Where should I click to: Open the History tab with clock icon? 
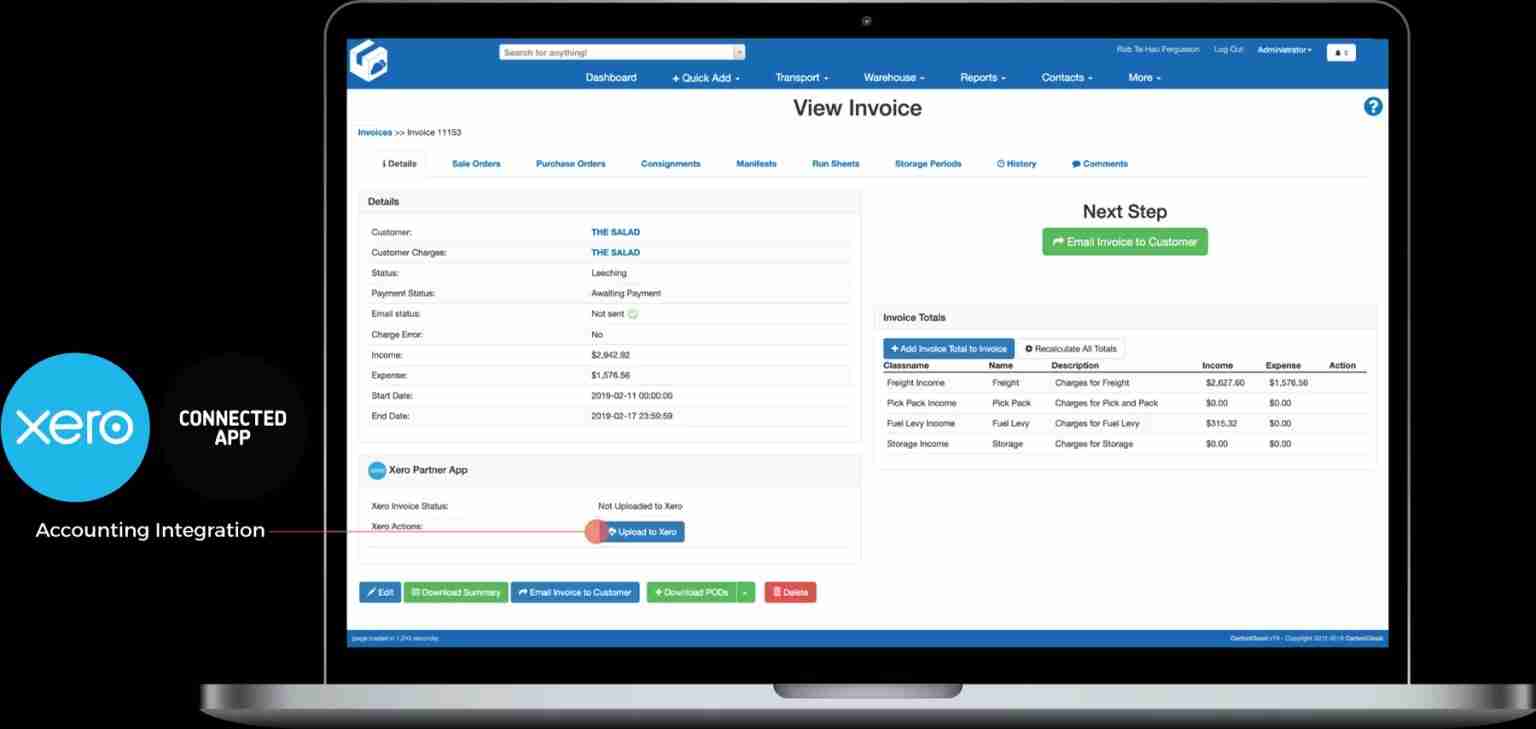pos(1016,164)
